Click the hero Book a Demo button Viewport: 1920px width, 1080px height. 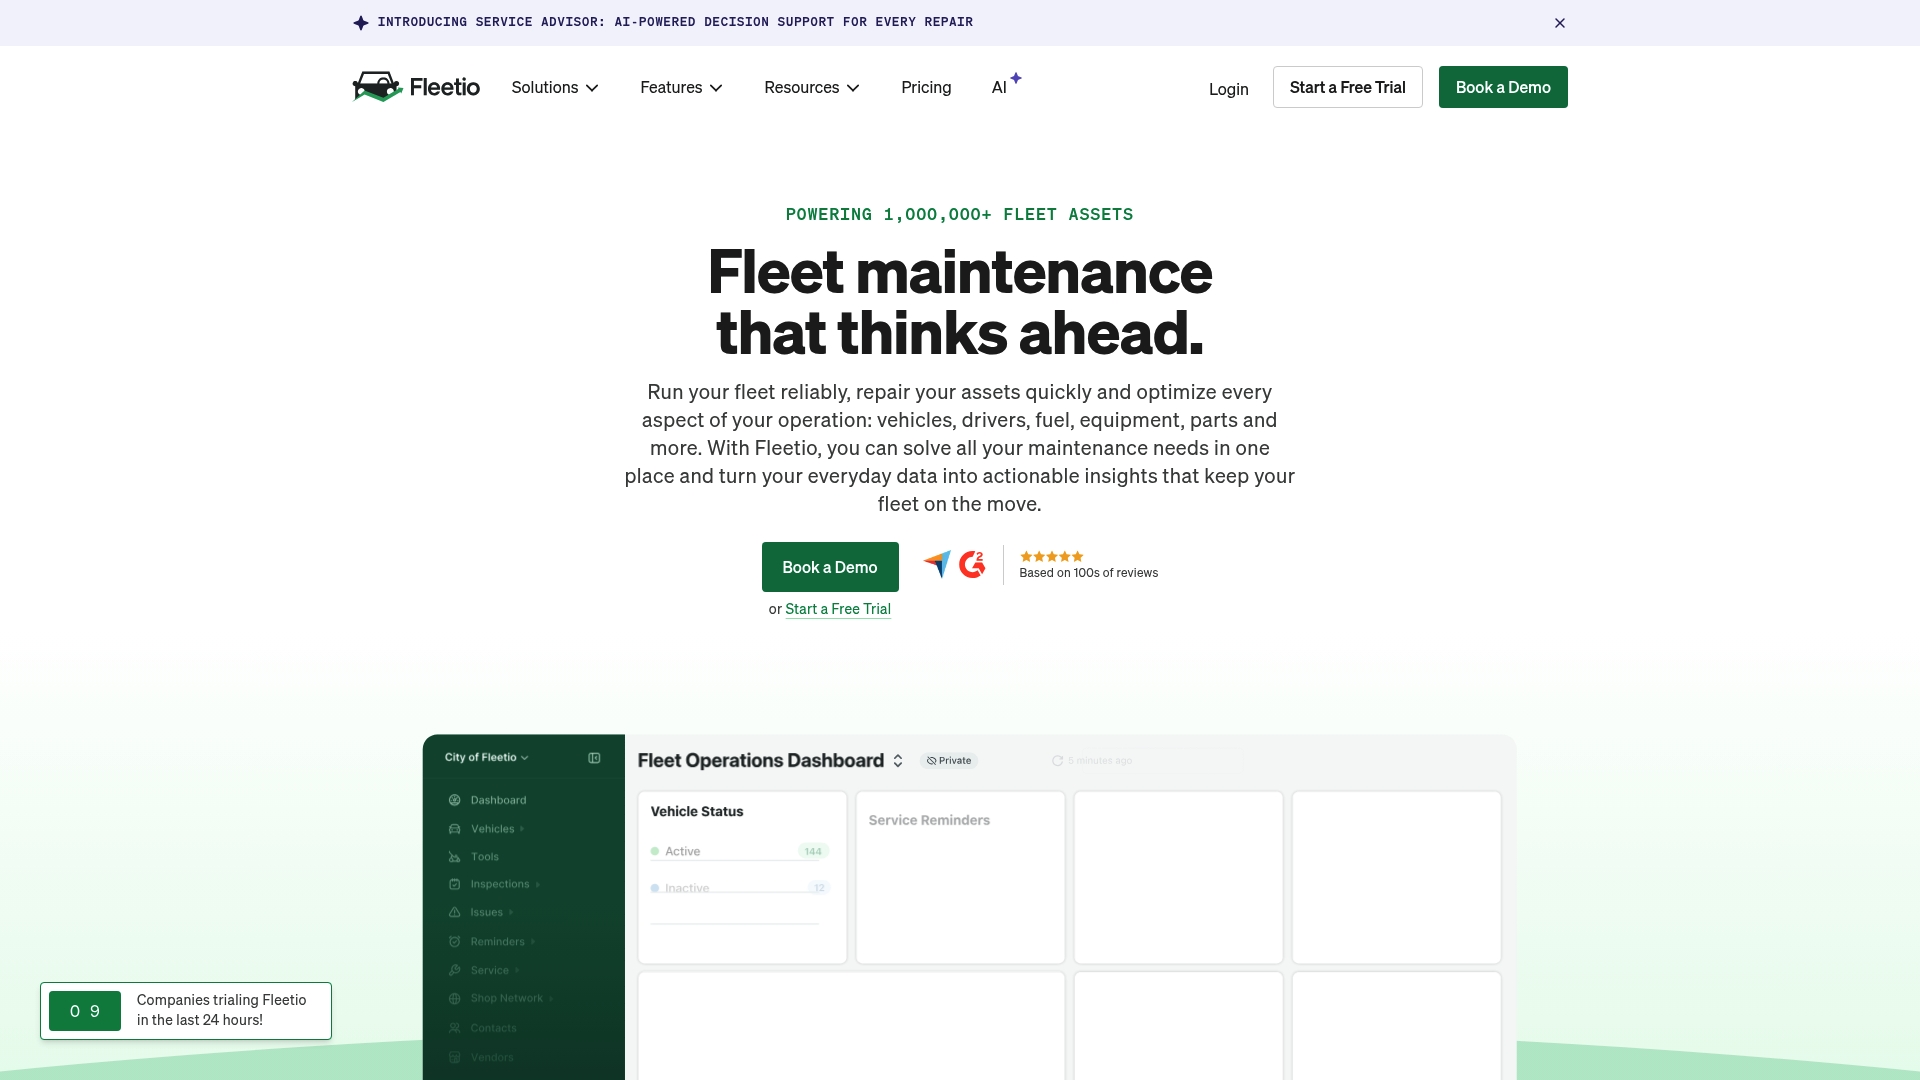pos(830,567)
